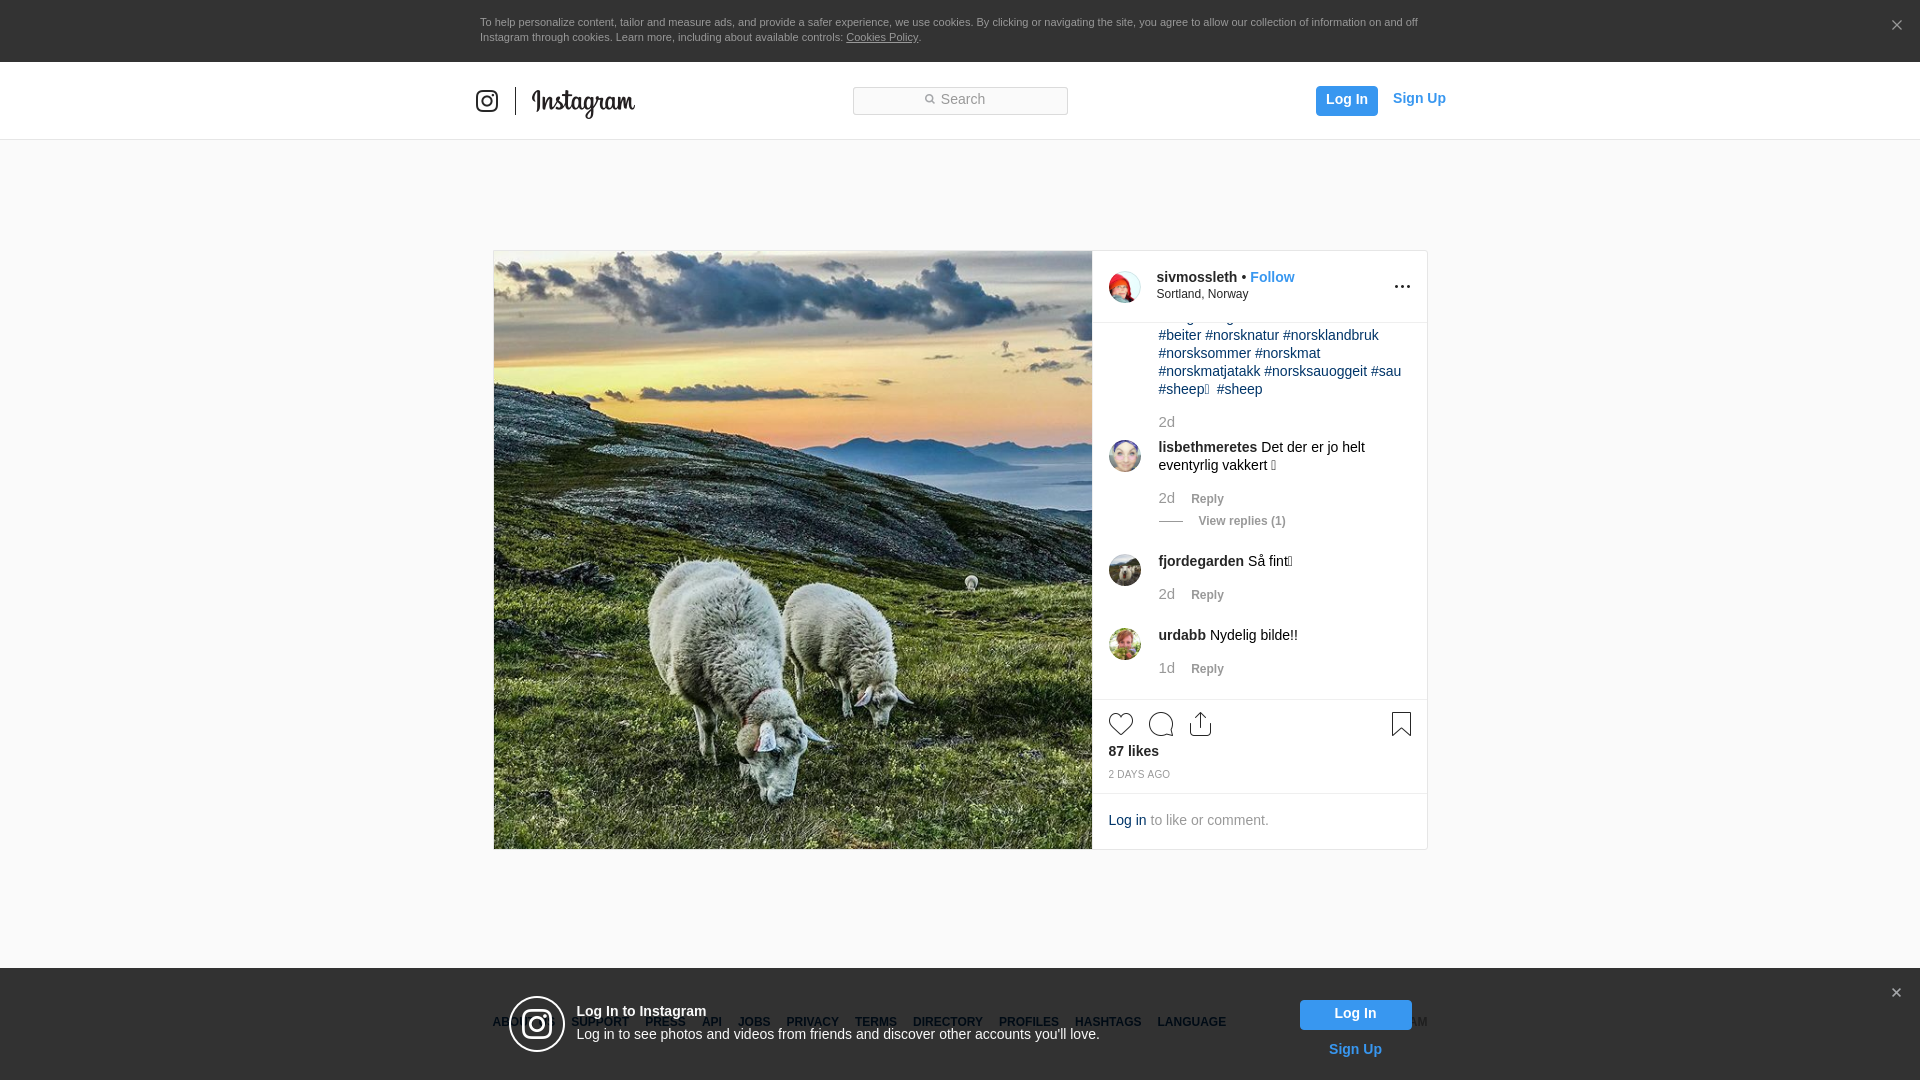
Task: Open the Sortland, Norway location link
Action: point(1202,294)
